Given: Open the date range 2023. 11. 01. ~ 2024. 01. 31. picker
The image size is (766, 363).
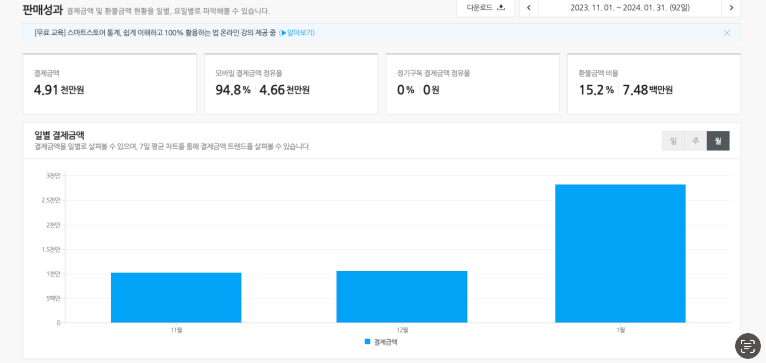Looking at the screenshot, I should 630,8.
